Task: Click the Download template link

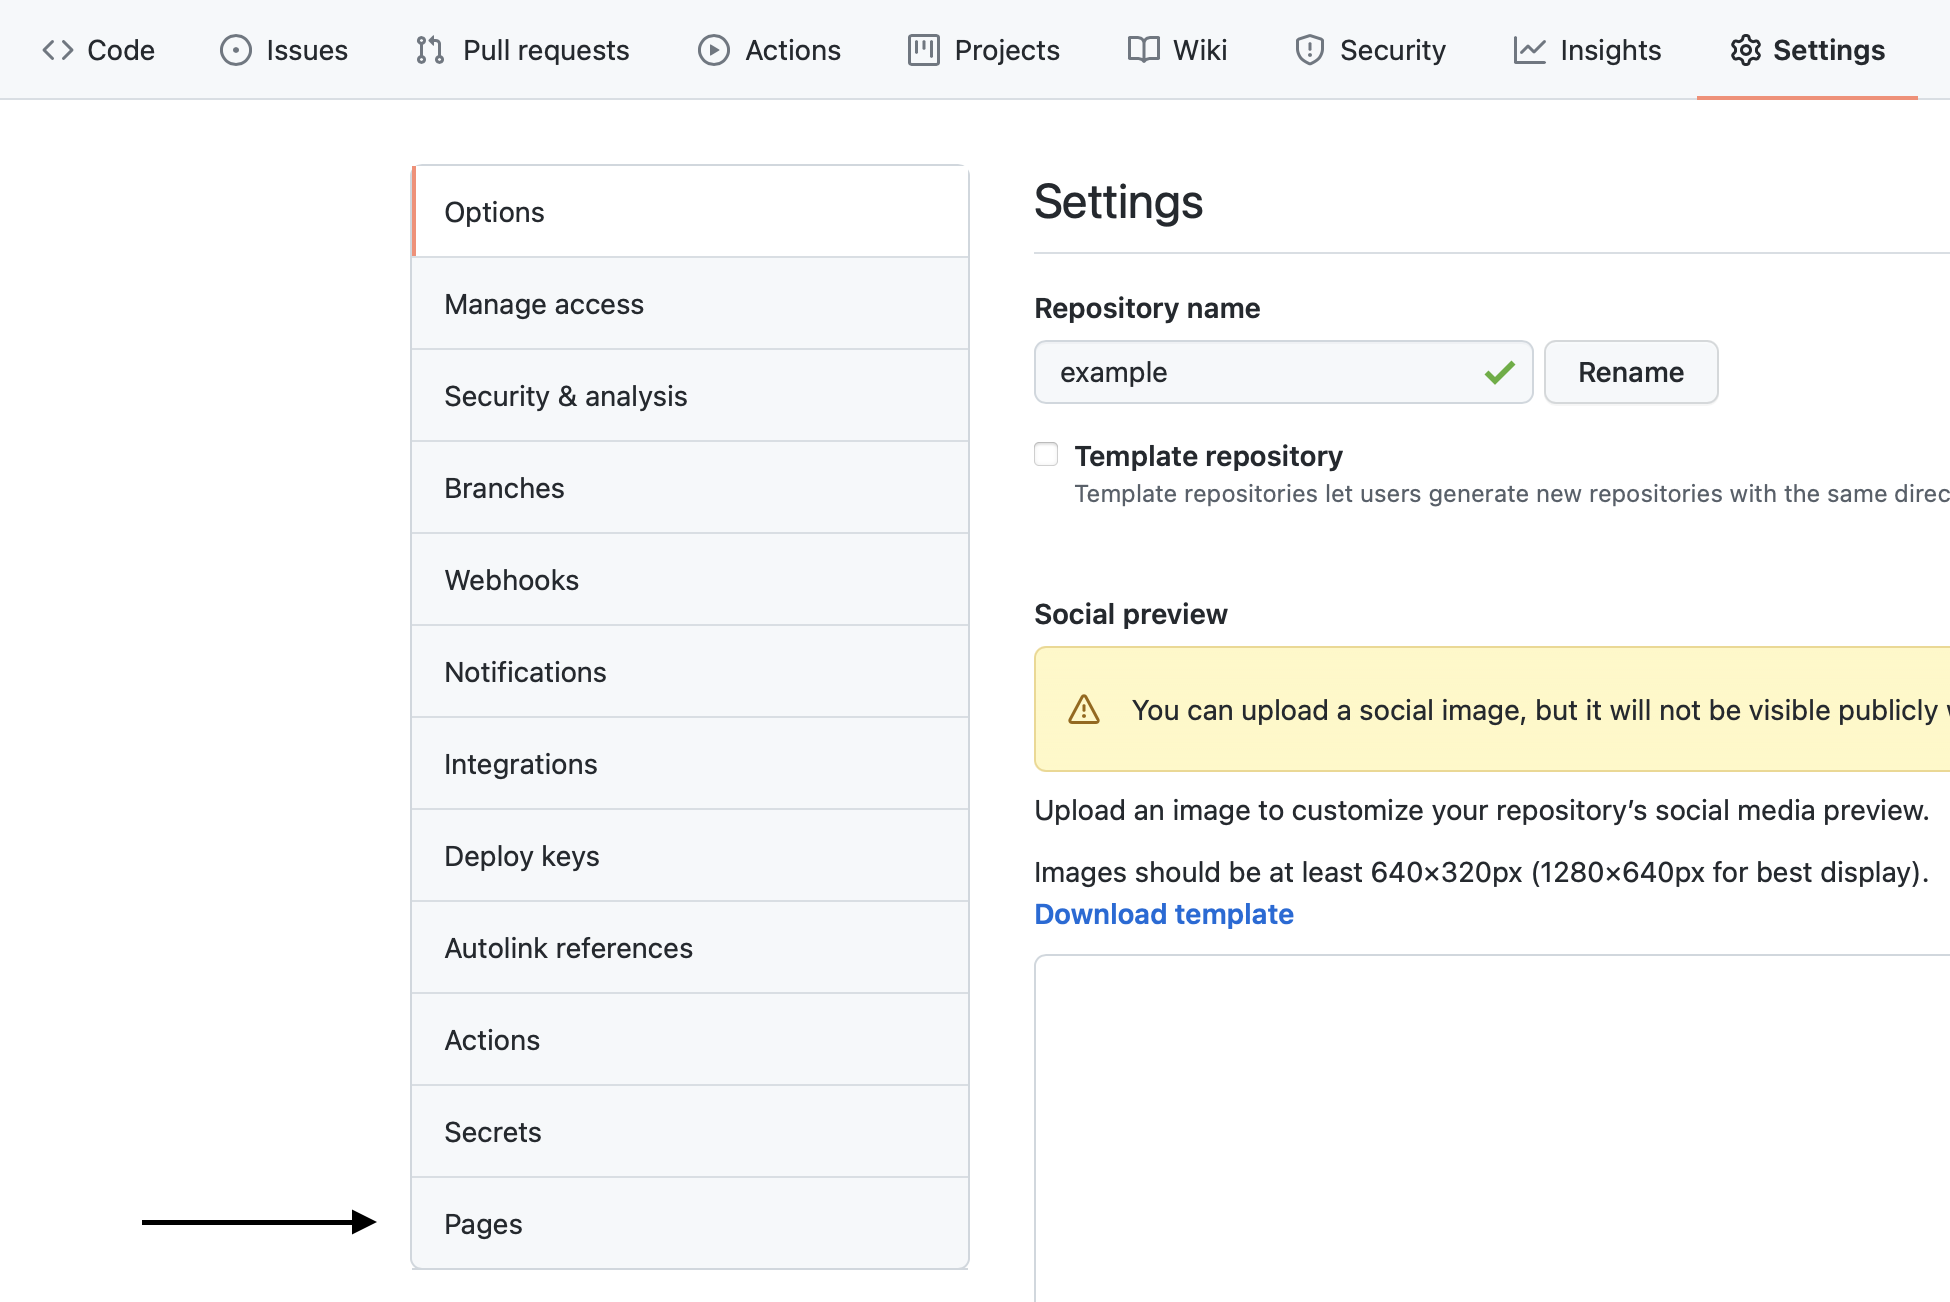Action: [1162, 913]
